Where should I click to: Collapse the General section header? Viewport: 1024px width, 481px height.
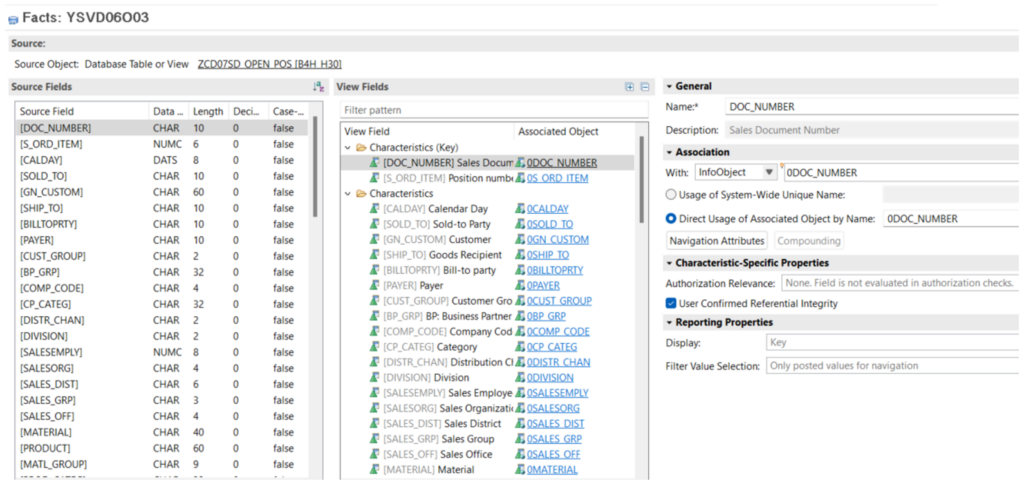669,87
